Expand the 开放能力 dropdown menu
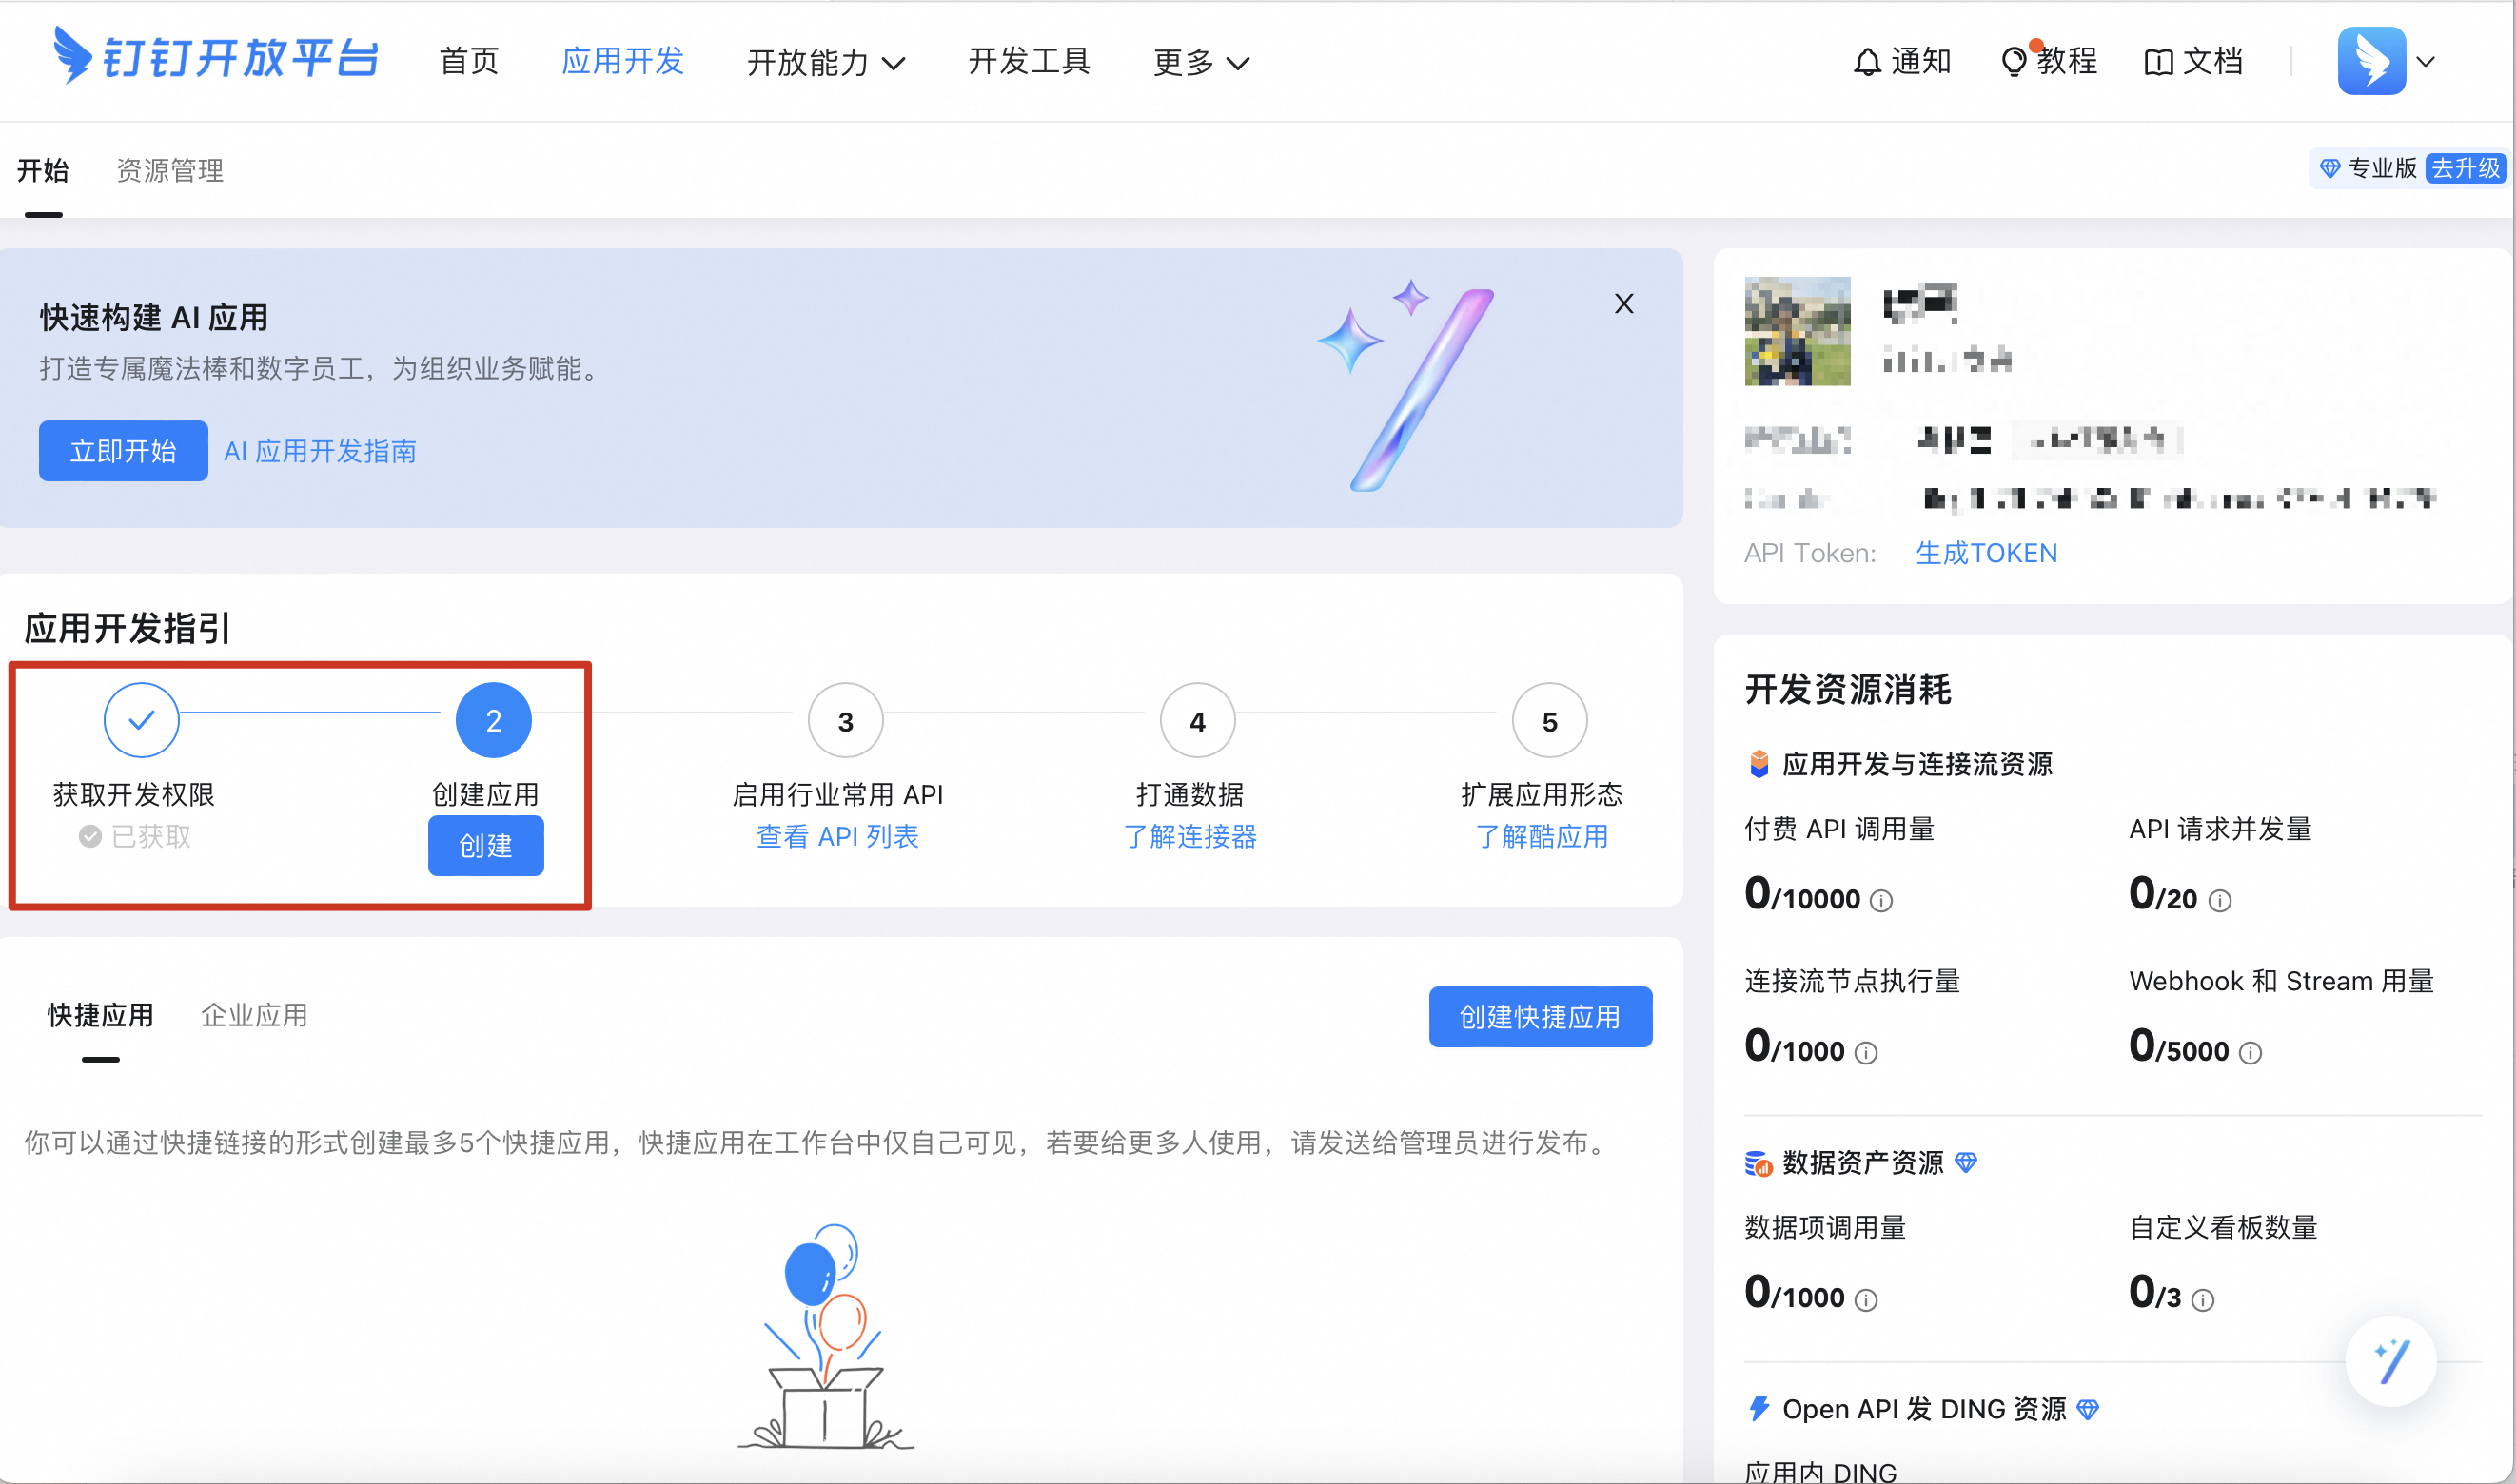 click(x=825, y=62)
